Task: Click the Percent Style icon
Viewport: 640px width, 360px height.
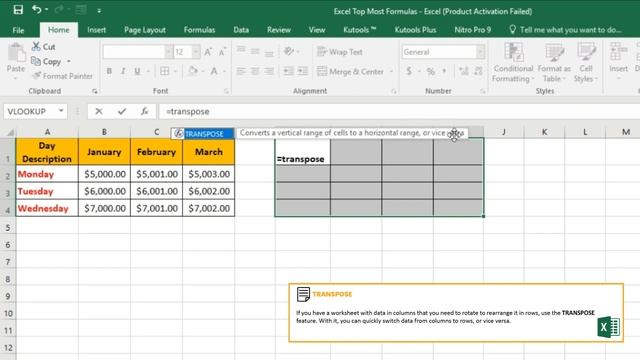Action: click(431, 71)
